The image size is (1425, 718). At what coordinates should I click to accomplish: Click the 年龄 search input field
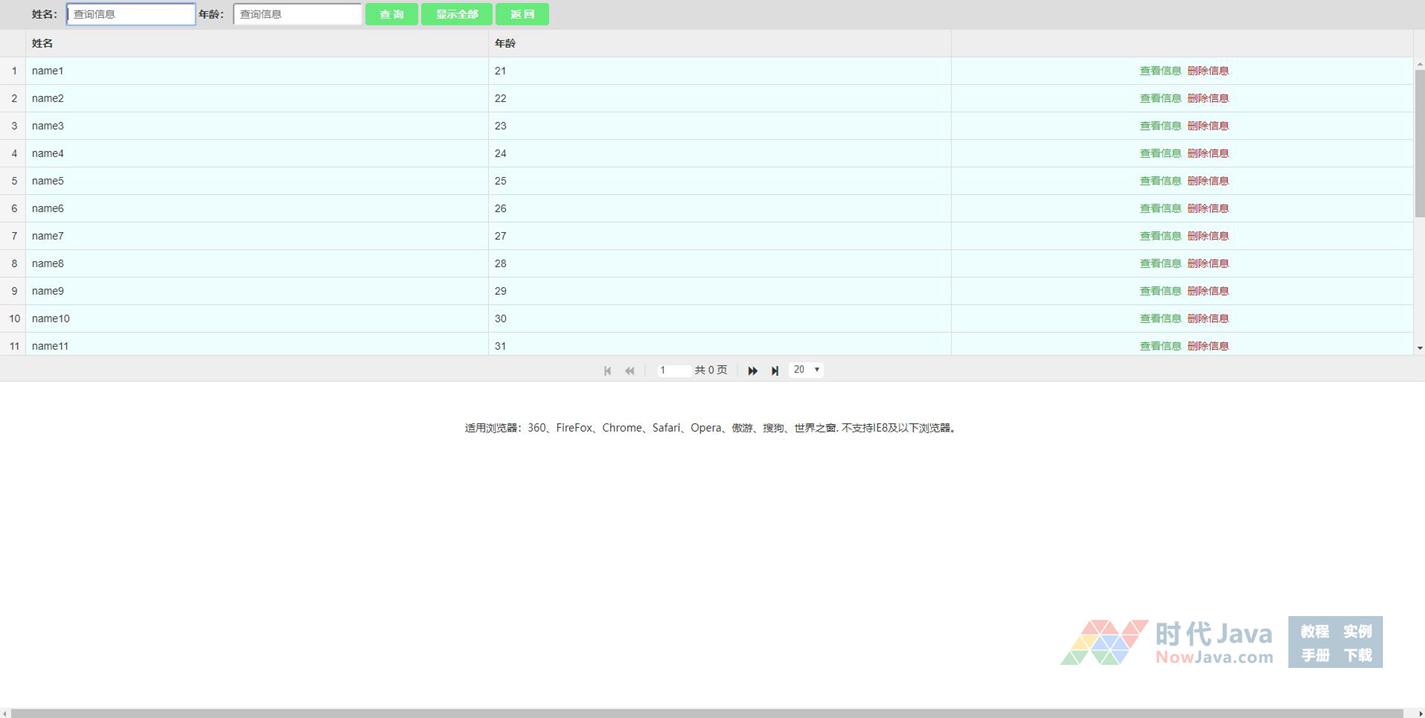297,14
